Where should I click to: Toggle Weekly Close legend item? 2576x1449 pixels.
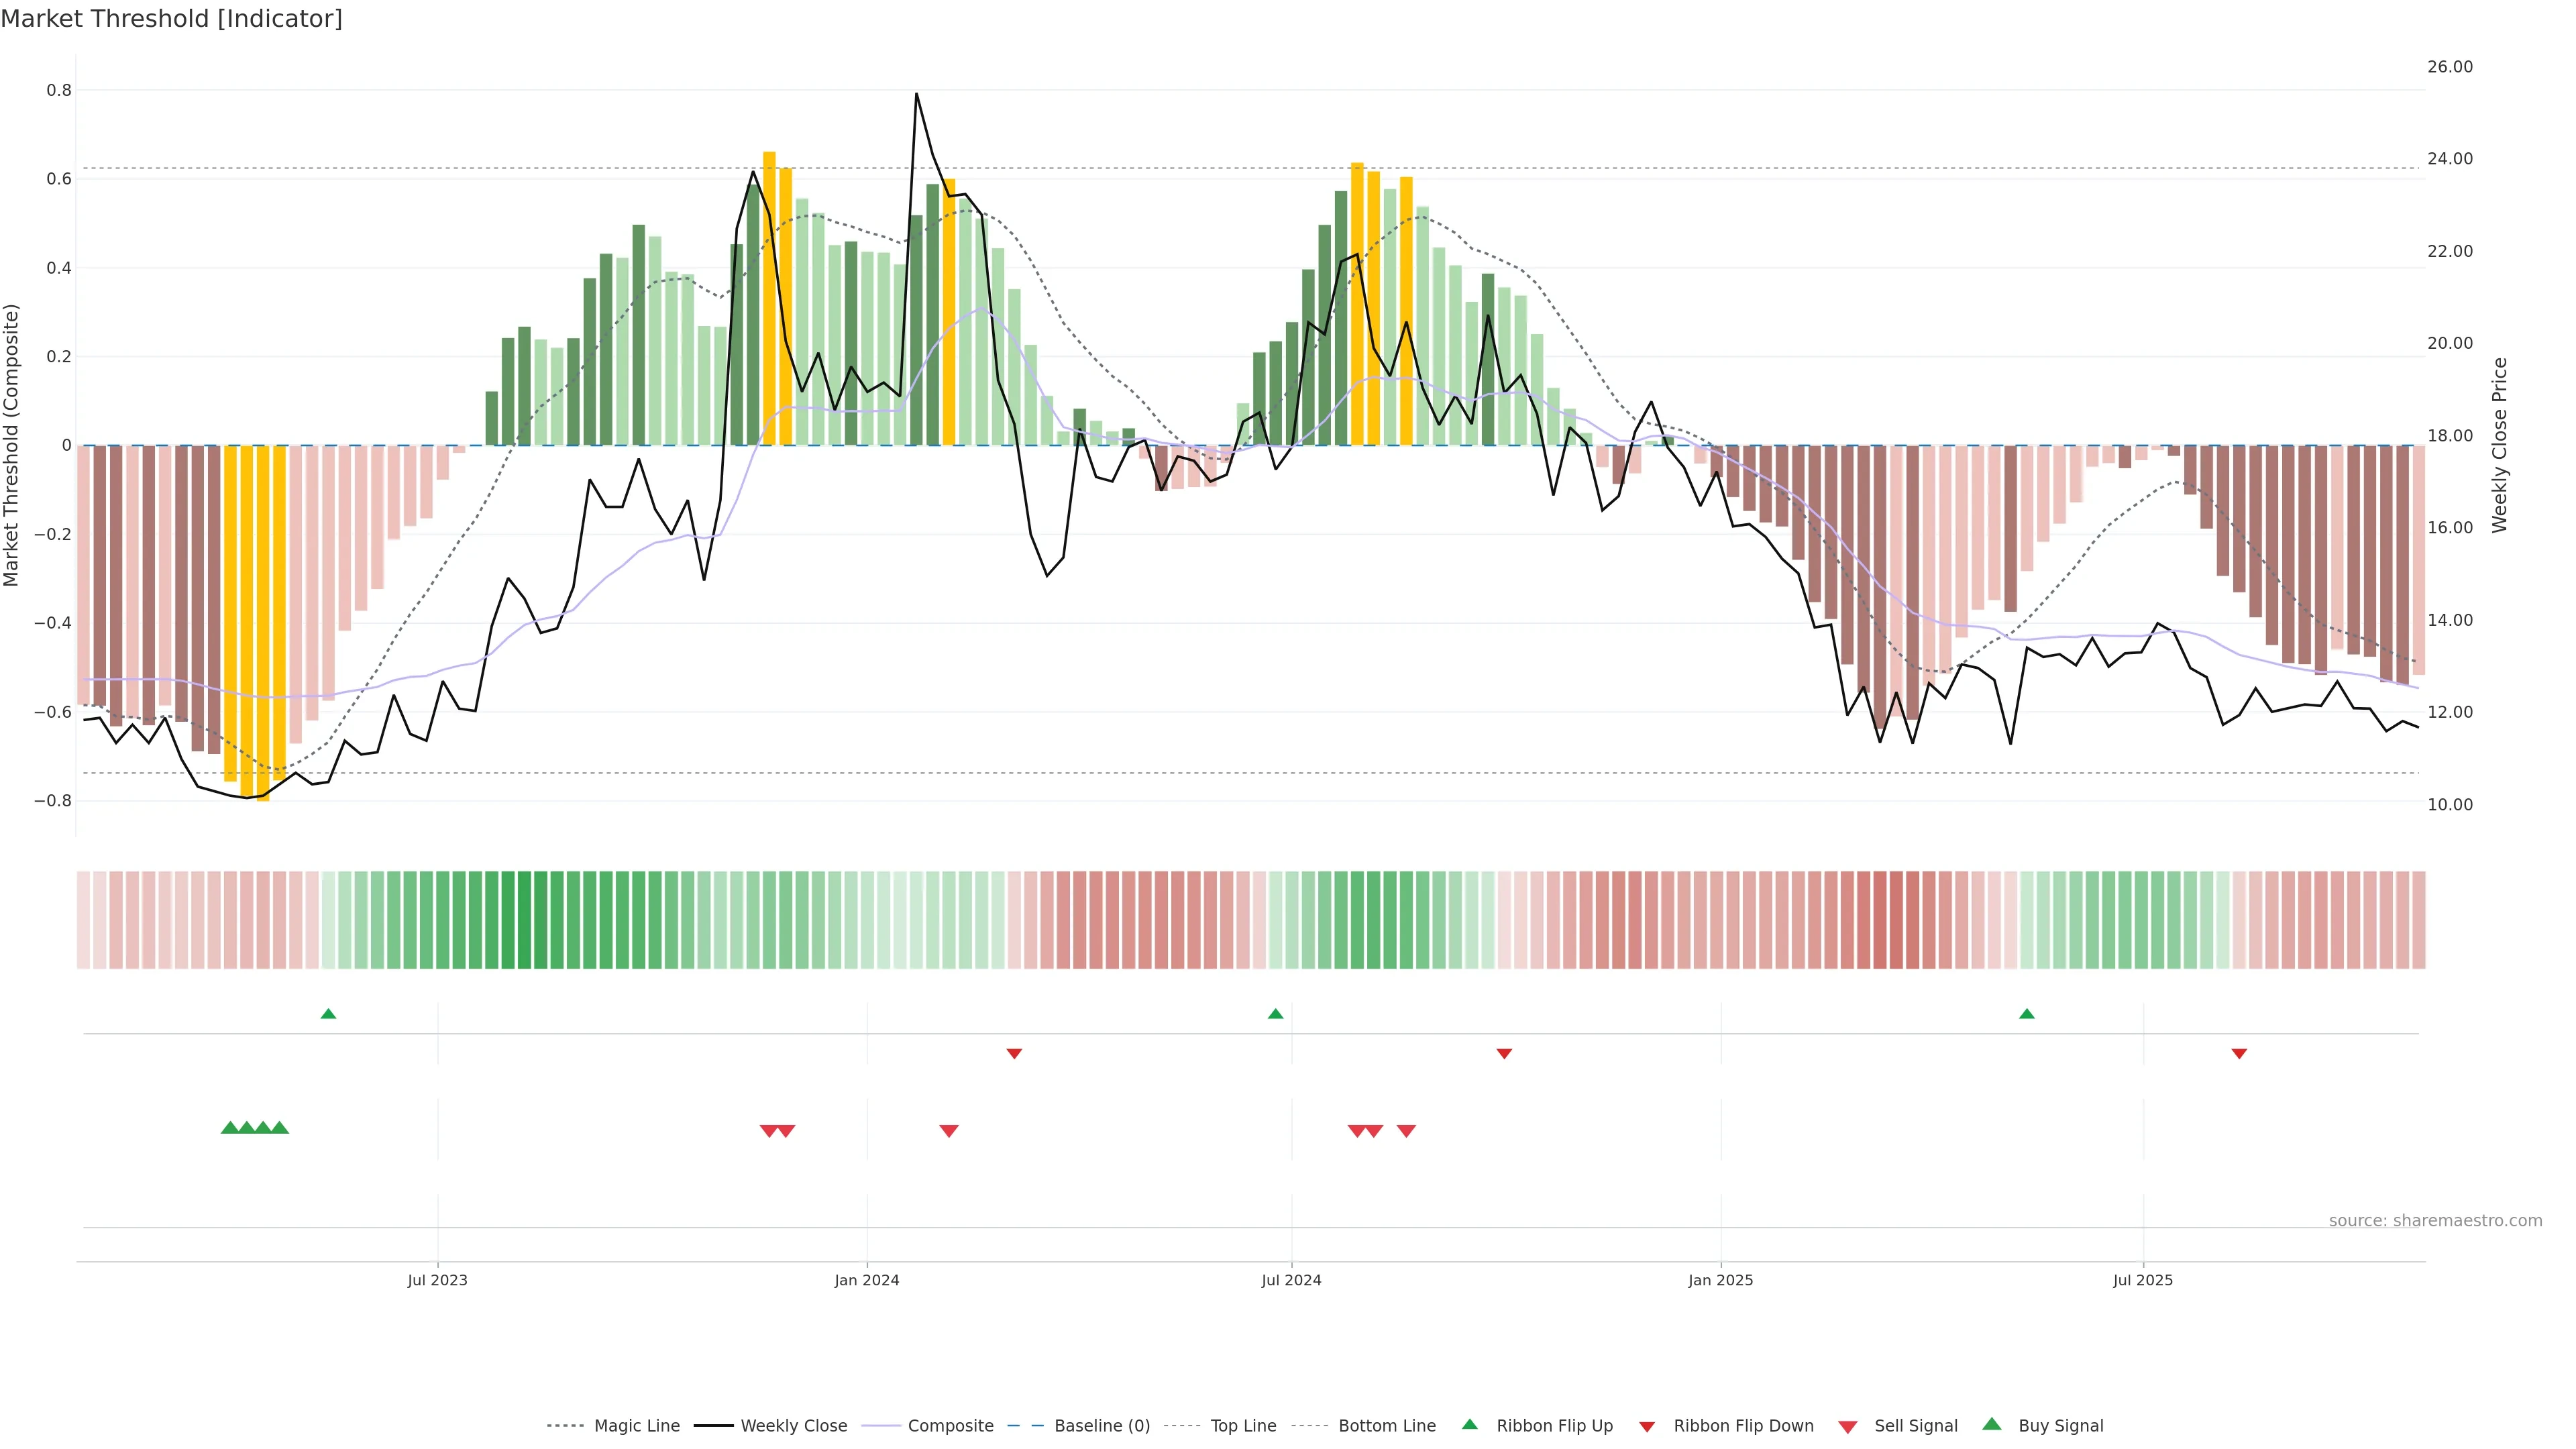(793, 1426)
